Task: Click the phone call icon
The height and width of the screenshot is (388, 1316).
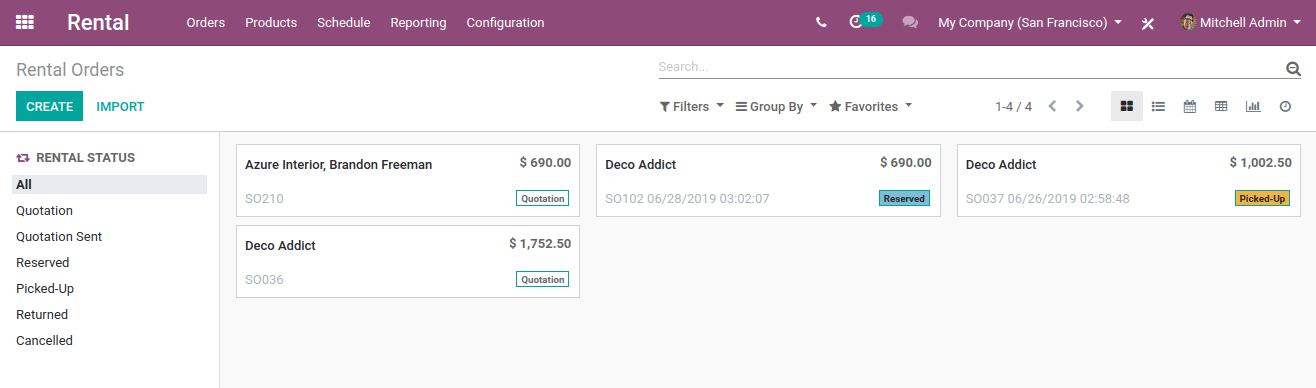Action: (x=821, y=22)
